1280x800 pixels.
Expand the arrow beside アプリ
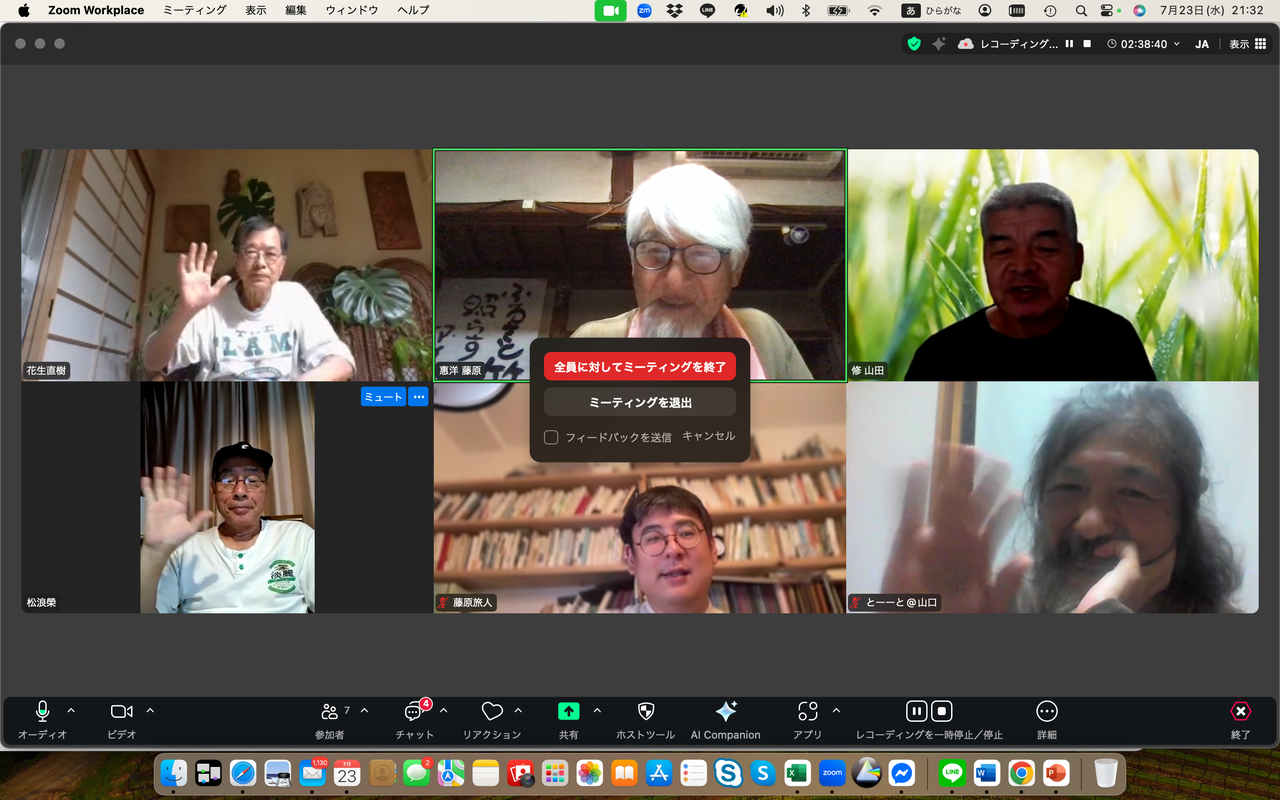pyautogui.click(x=836, y=711)
